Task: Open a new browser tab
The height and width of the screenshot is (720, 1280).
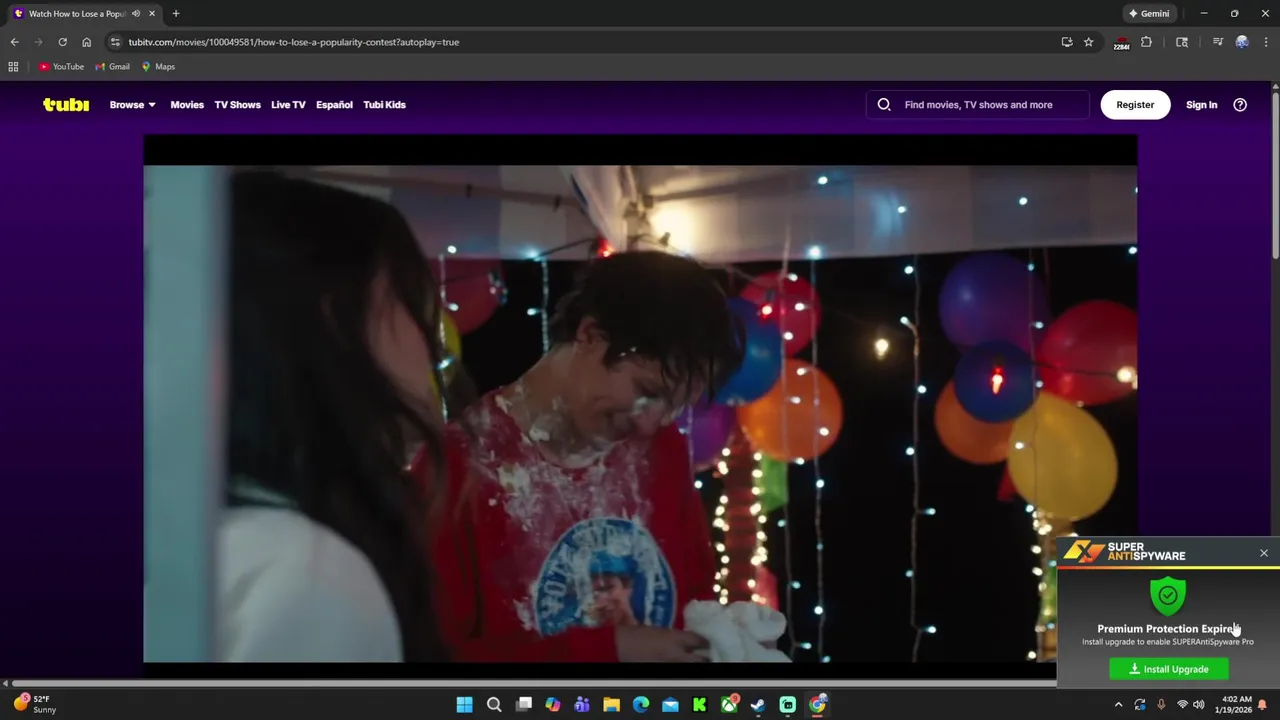Action: click(176, 14)
